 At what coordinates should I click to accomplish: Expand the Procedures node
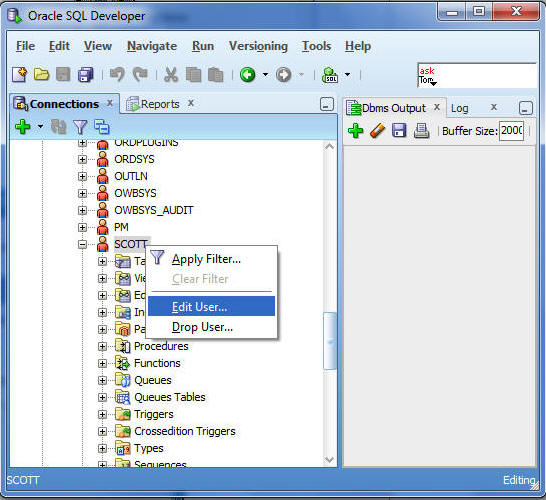click(102, 346)
